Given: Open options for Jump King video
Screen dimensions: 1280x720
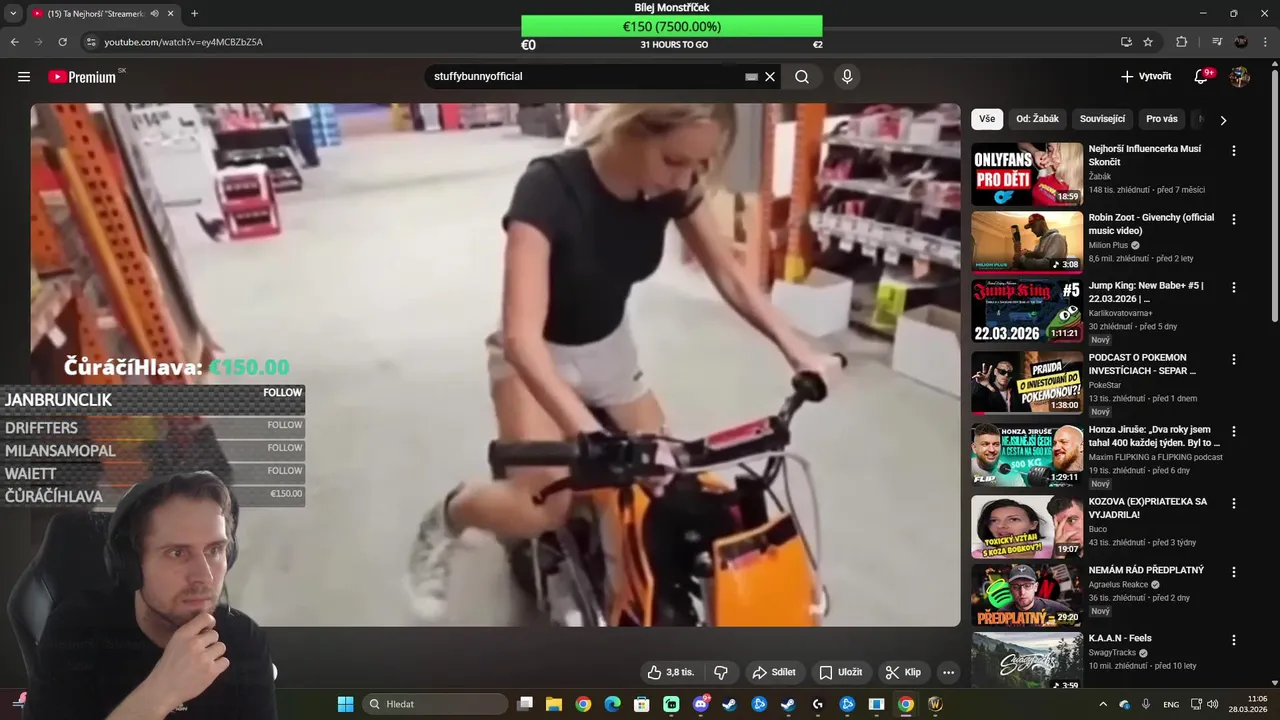Looking at the screenshot, I should [1234, 287].
